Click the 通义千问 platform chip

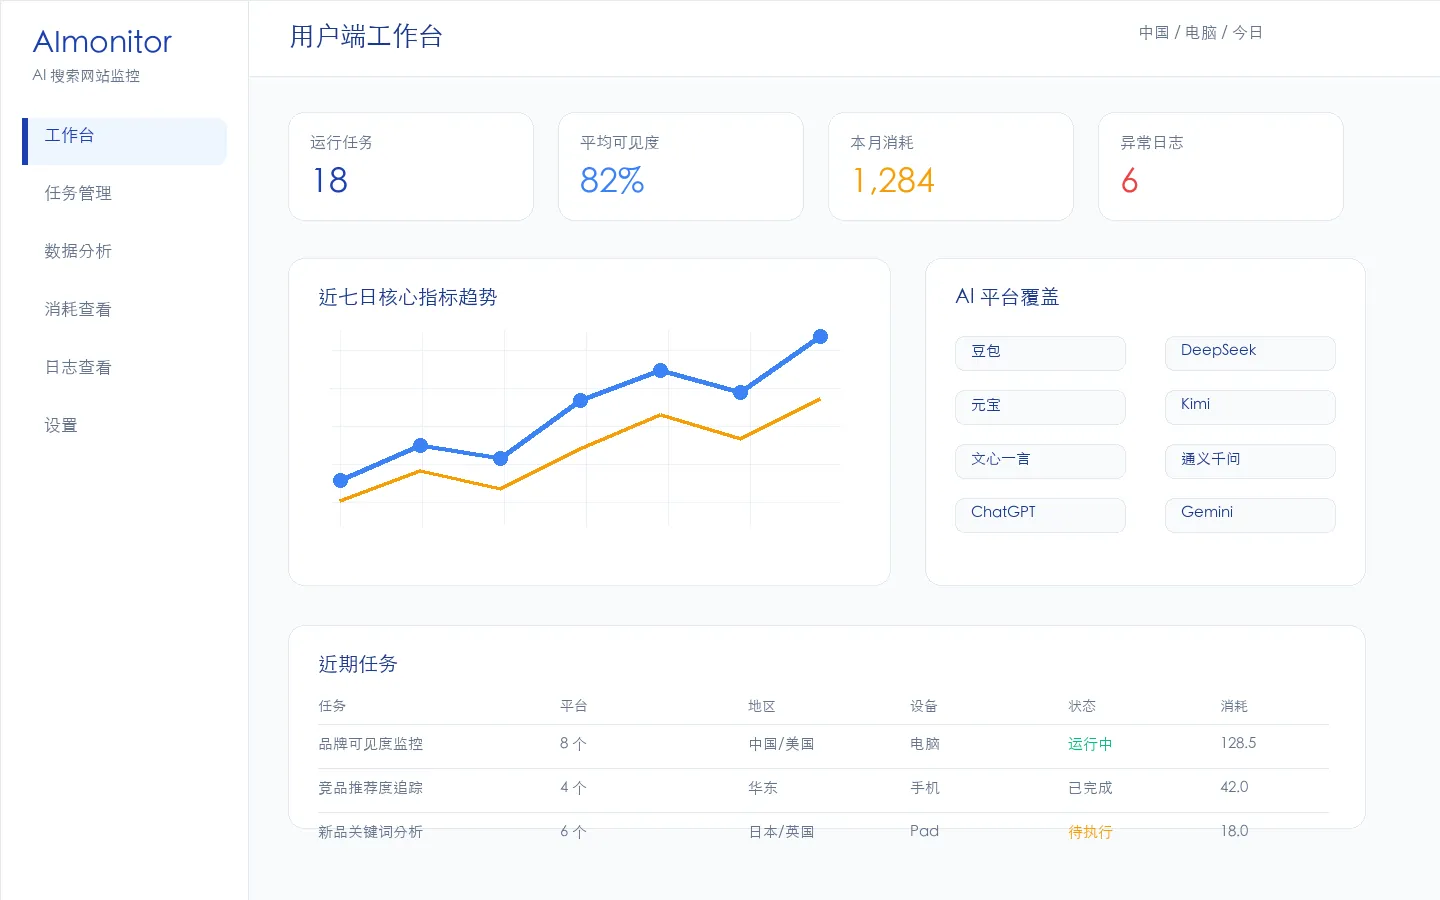[x=1250, y=461]
